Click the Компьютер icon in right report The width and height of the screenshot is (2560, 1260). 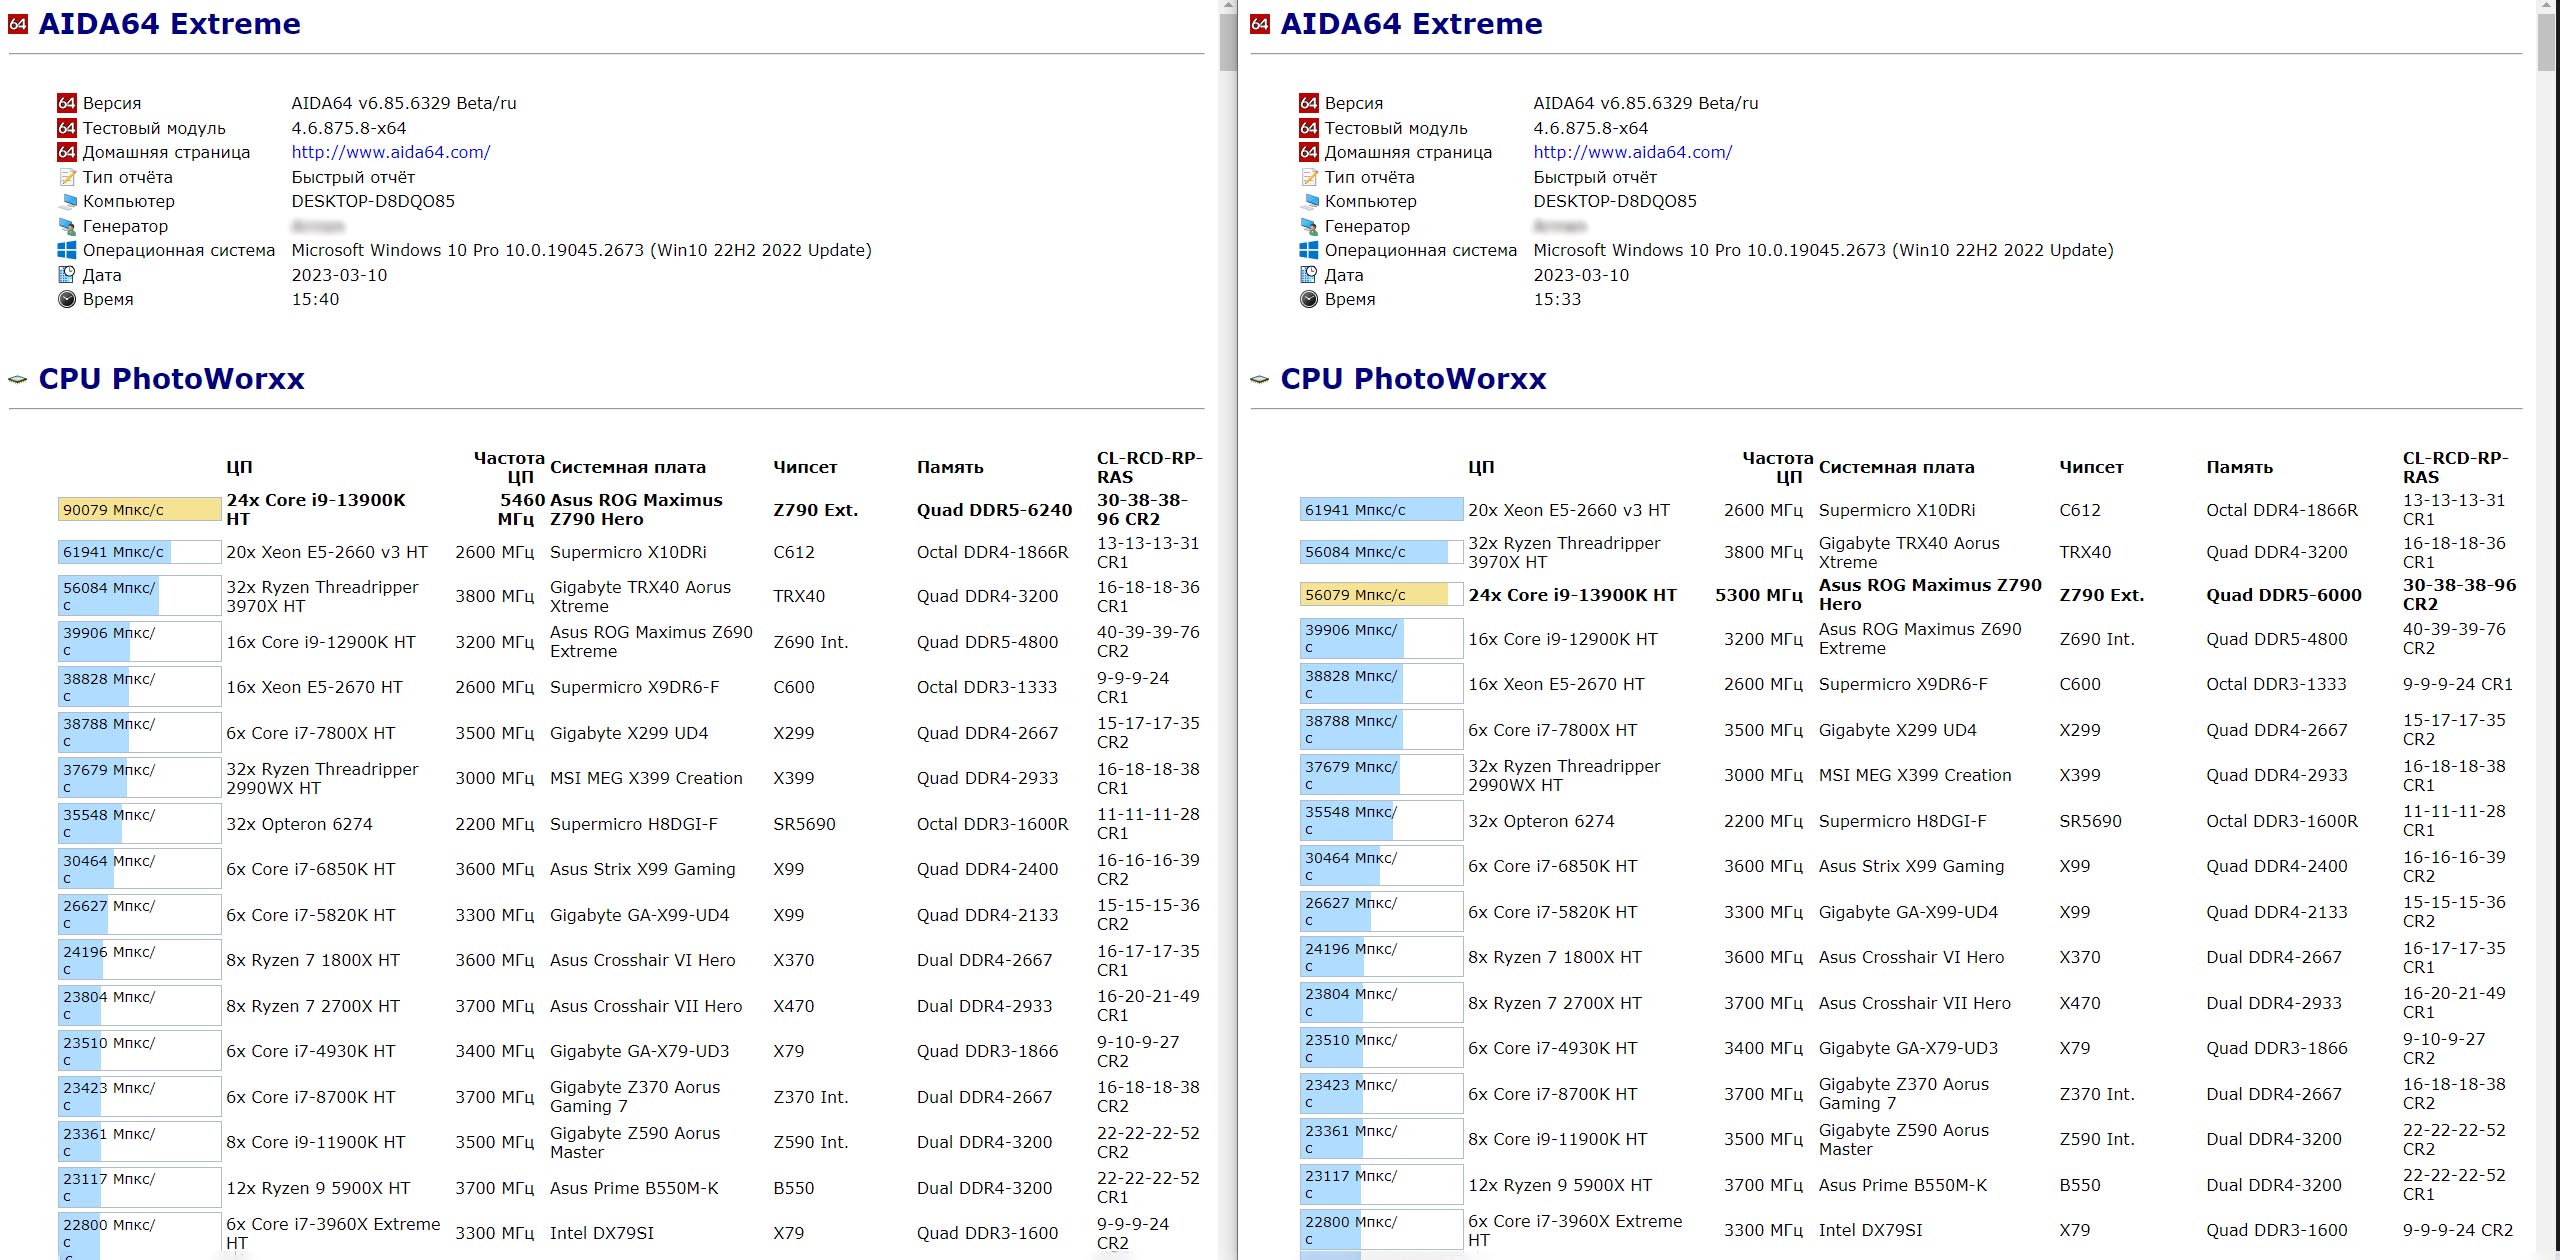tap(1309, 201)
